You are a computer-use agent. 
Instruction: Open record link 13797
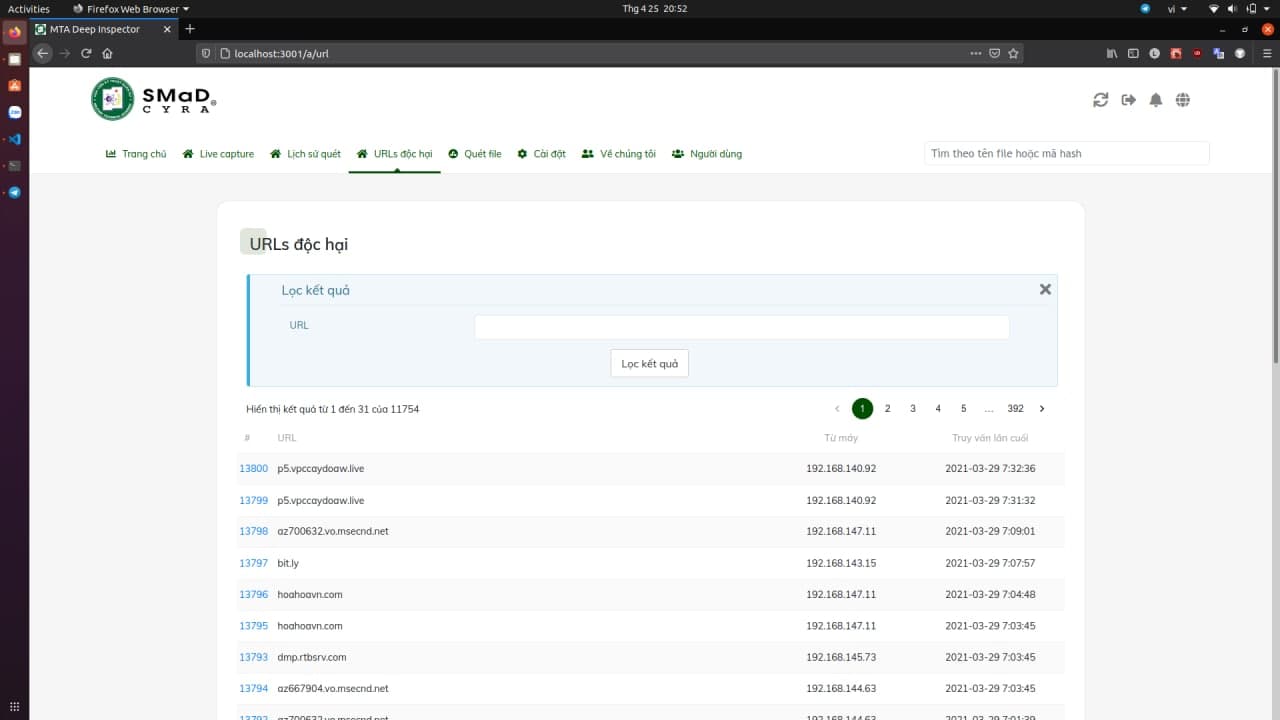254,563
